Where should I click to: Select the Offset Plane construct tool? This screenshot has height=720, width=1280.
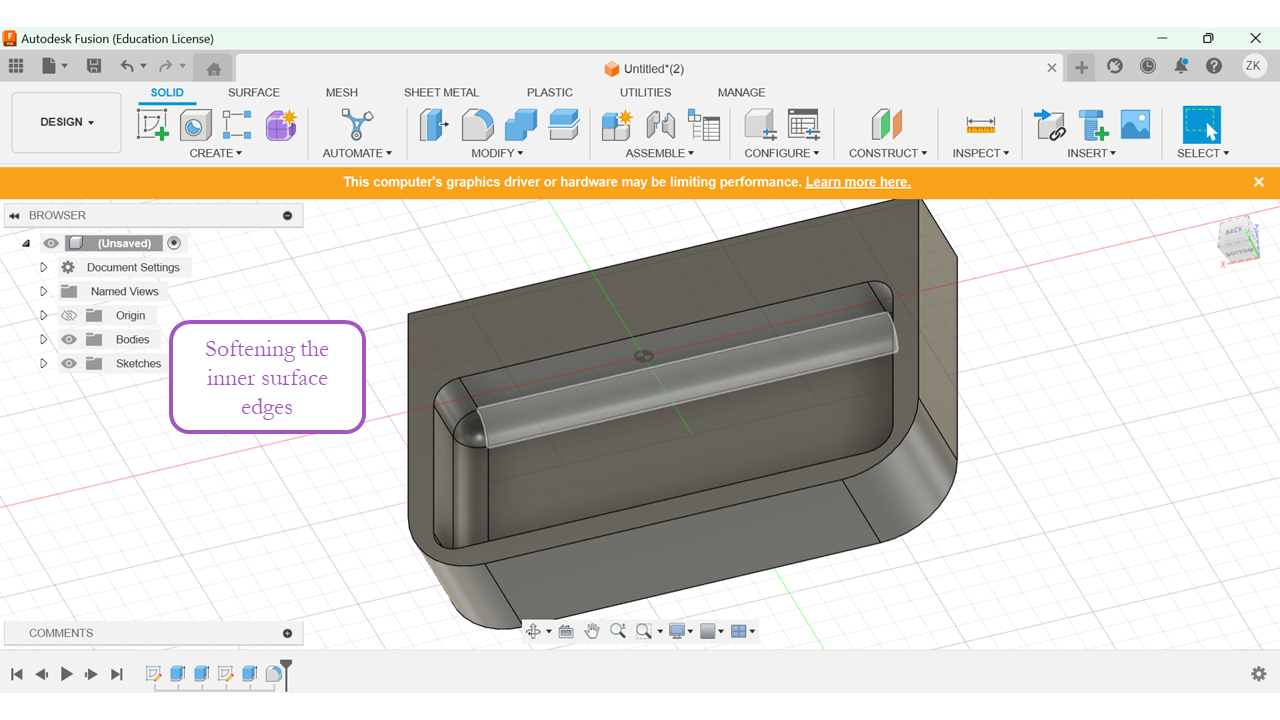point(887,125)
